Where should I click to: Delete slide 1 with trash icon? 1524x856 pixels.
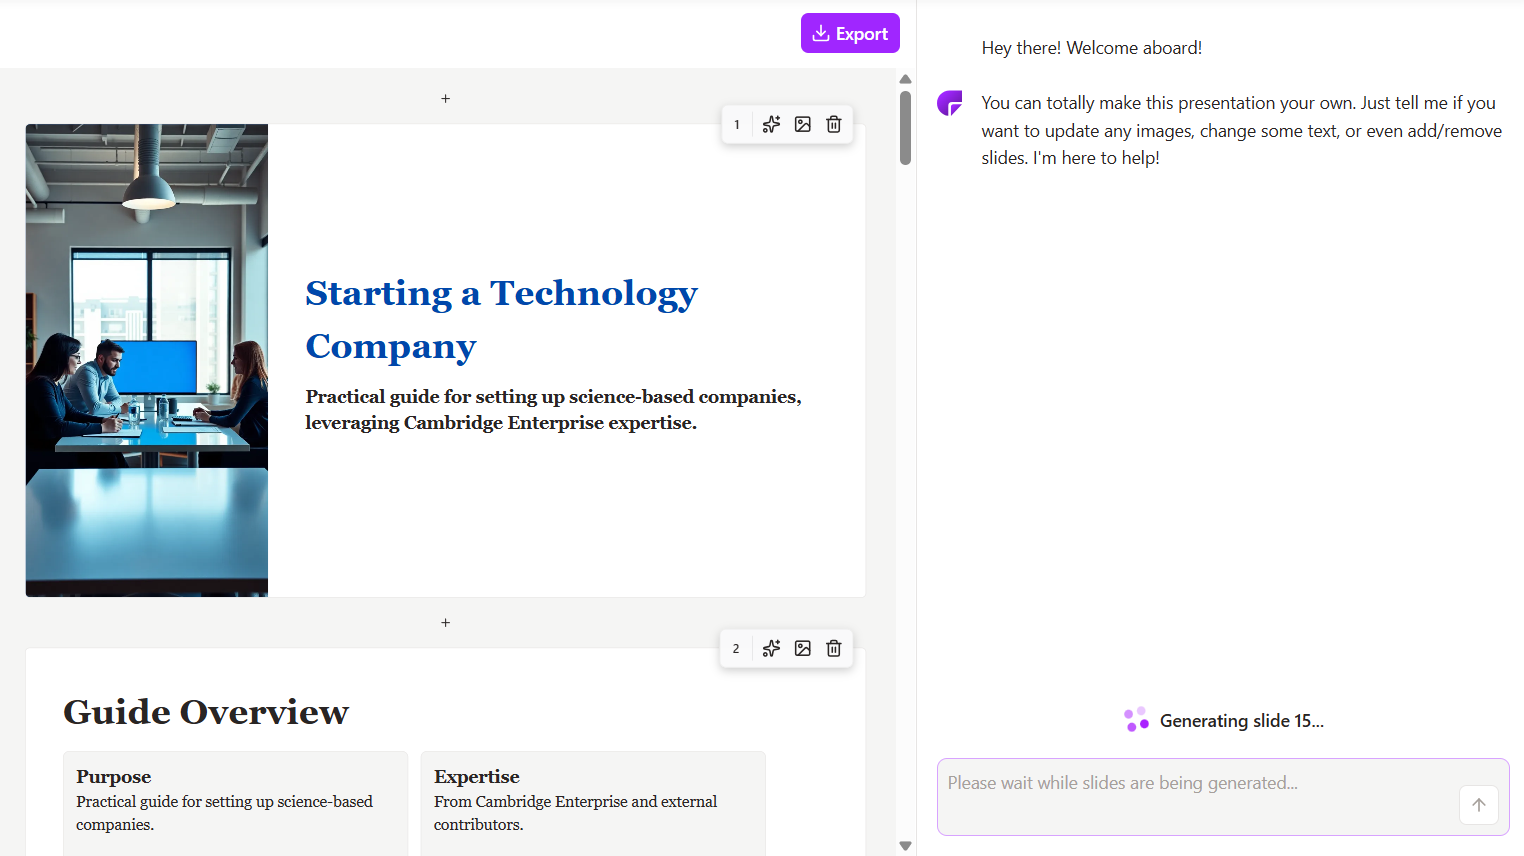point(834,125)
